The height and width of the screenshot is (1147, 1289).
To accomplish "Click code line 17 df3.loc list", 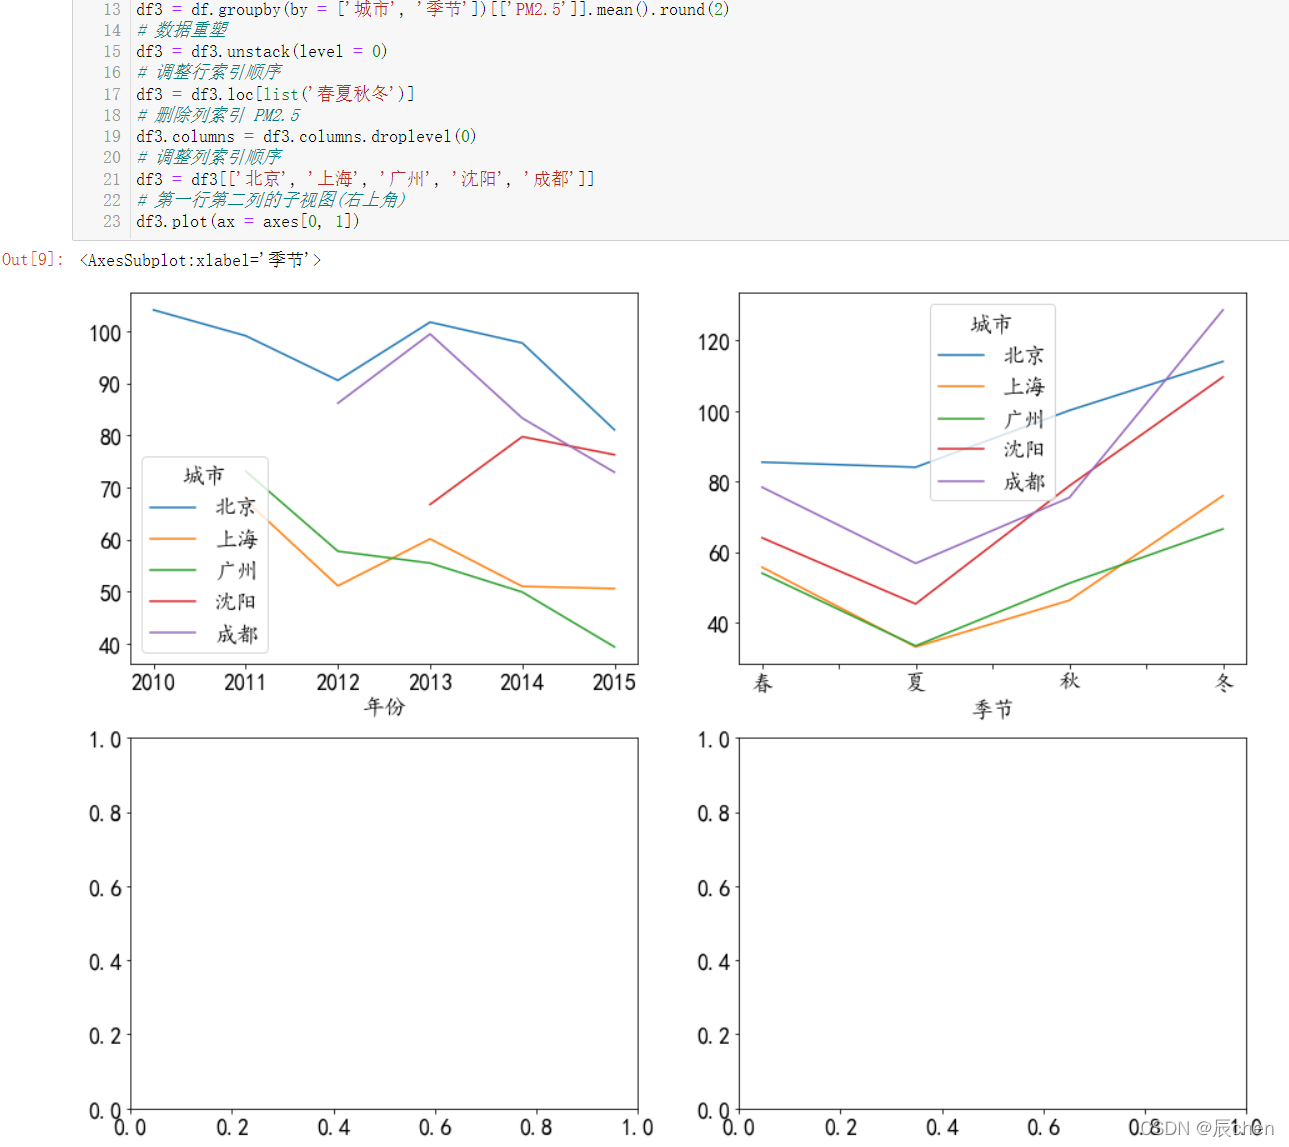I will (x=276, y=94).
